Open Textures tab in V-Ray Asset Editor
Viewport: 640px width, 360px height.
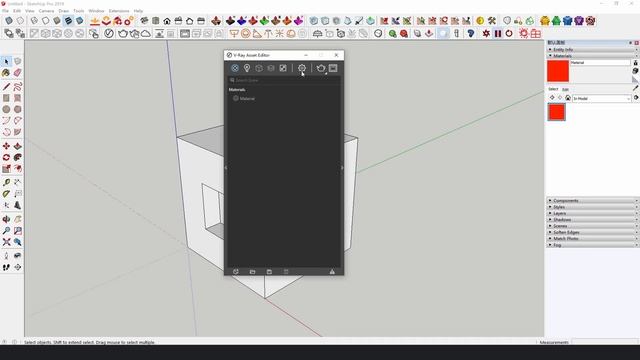[283, 68]
